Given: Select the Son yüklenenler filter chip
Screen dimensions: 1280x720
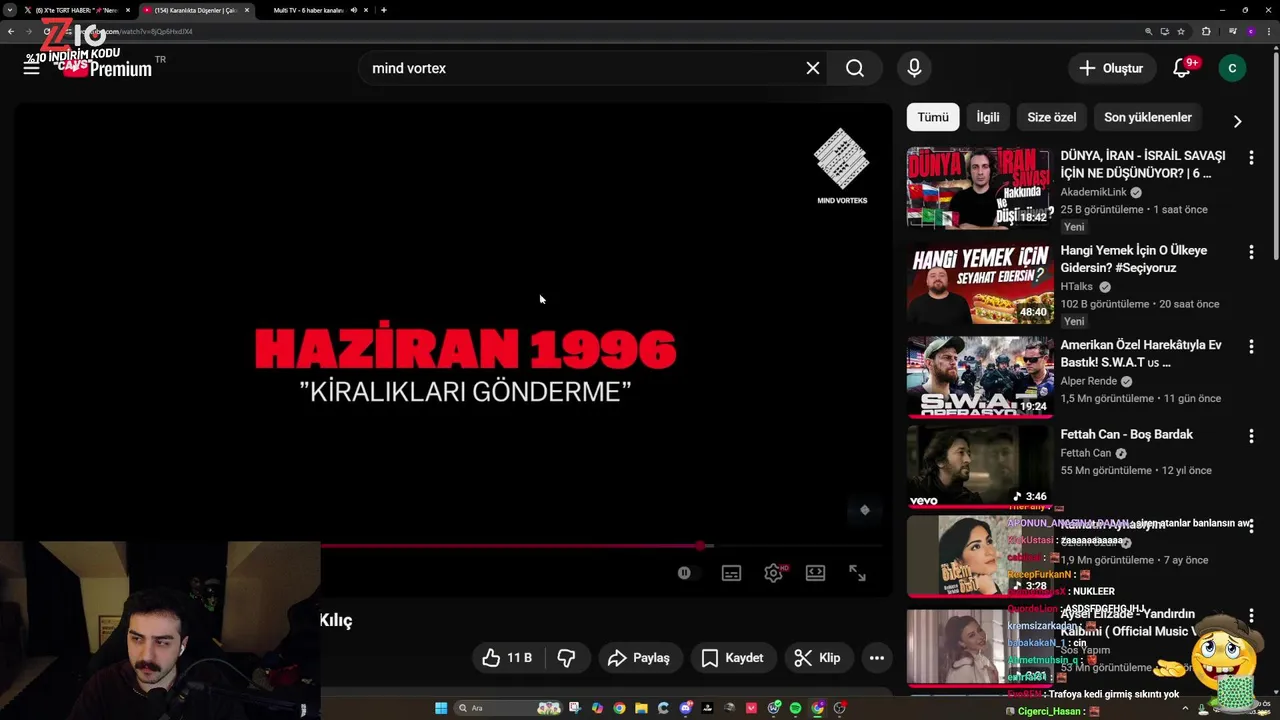Looking at the screenshot, I should pos(1148,117).
